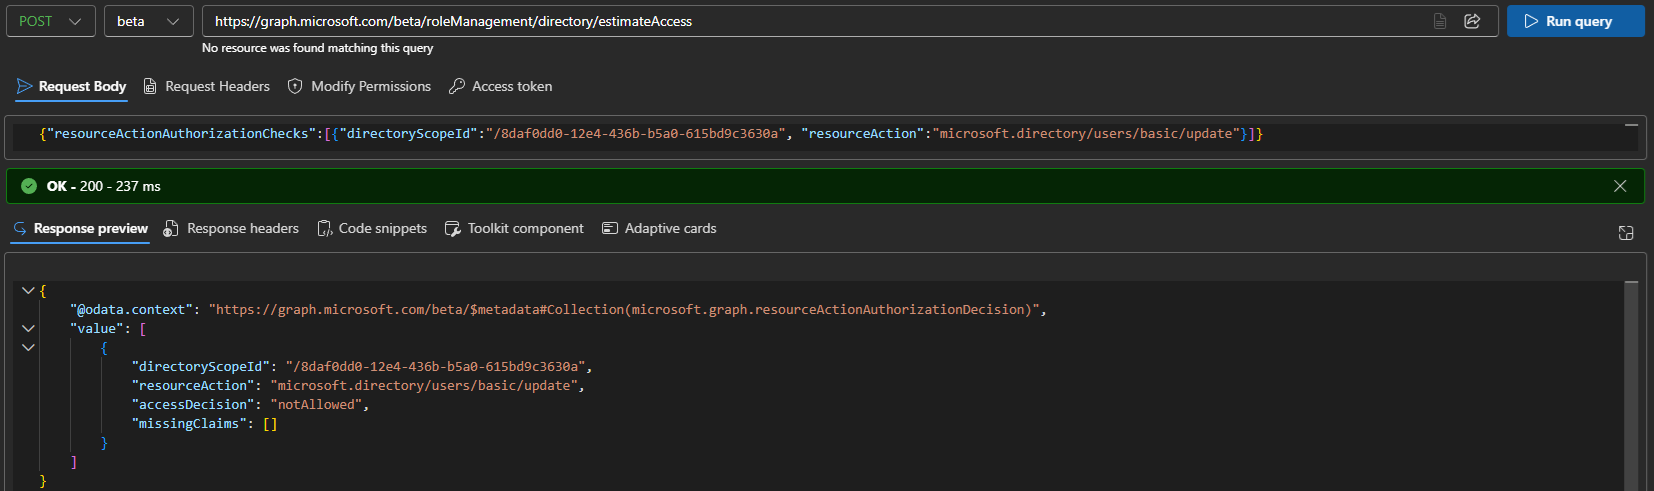Viewport: 1654px width, 491px height.
Task: Click the share query icon in the URL bar
Action: (1472, 21)
